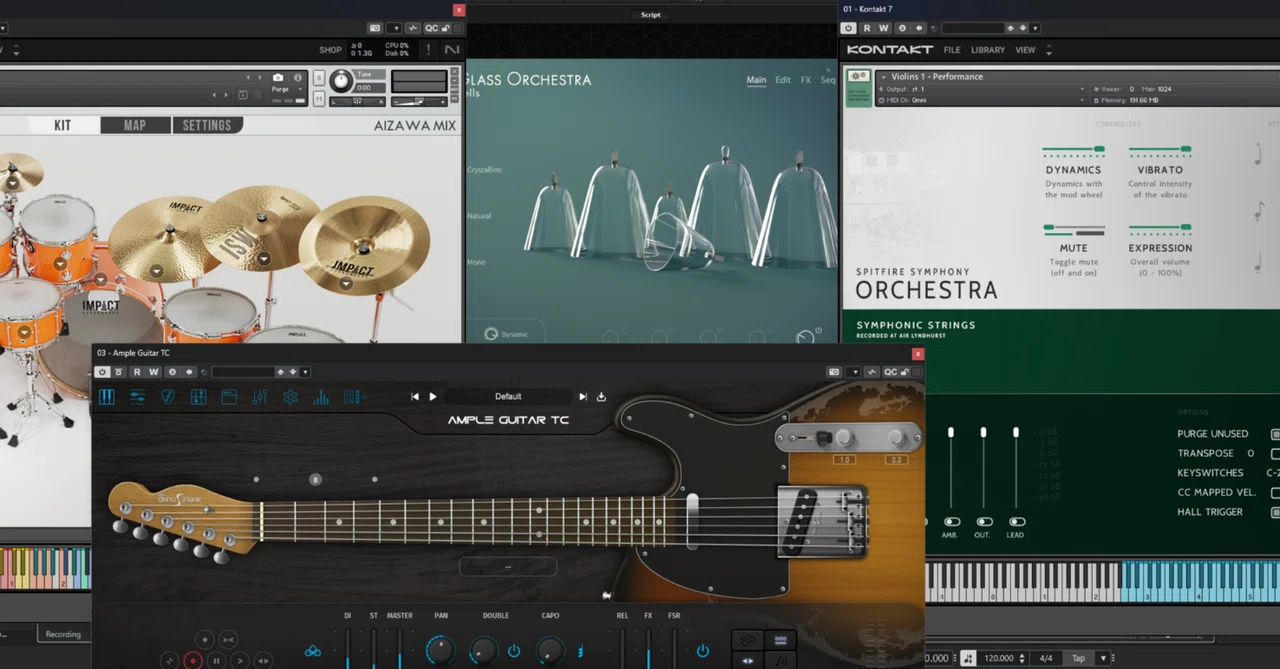Click the Tap tempo button
Image resolution: width=1280 pixels, height=669 pixels.
click(x=1078, y=658)
